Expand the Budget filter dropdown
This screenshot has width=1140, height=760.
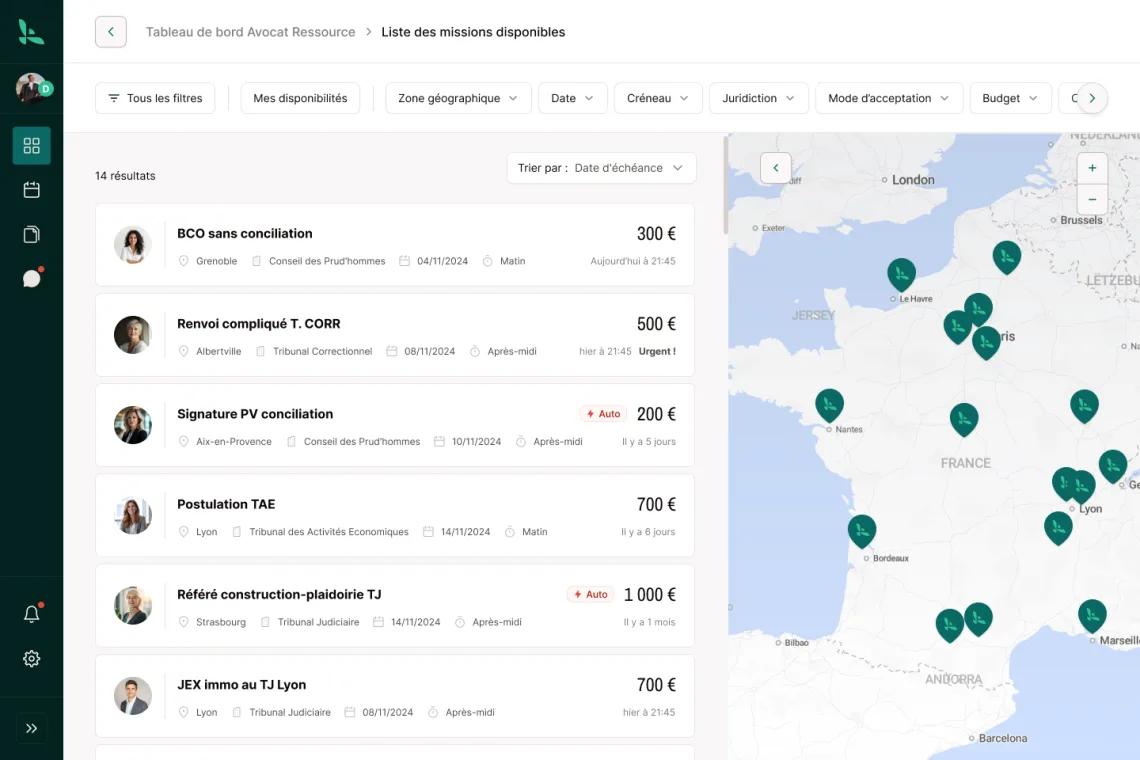tap(1010, 98)
